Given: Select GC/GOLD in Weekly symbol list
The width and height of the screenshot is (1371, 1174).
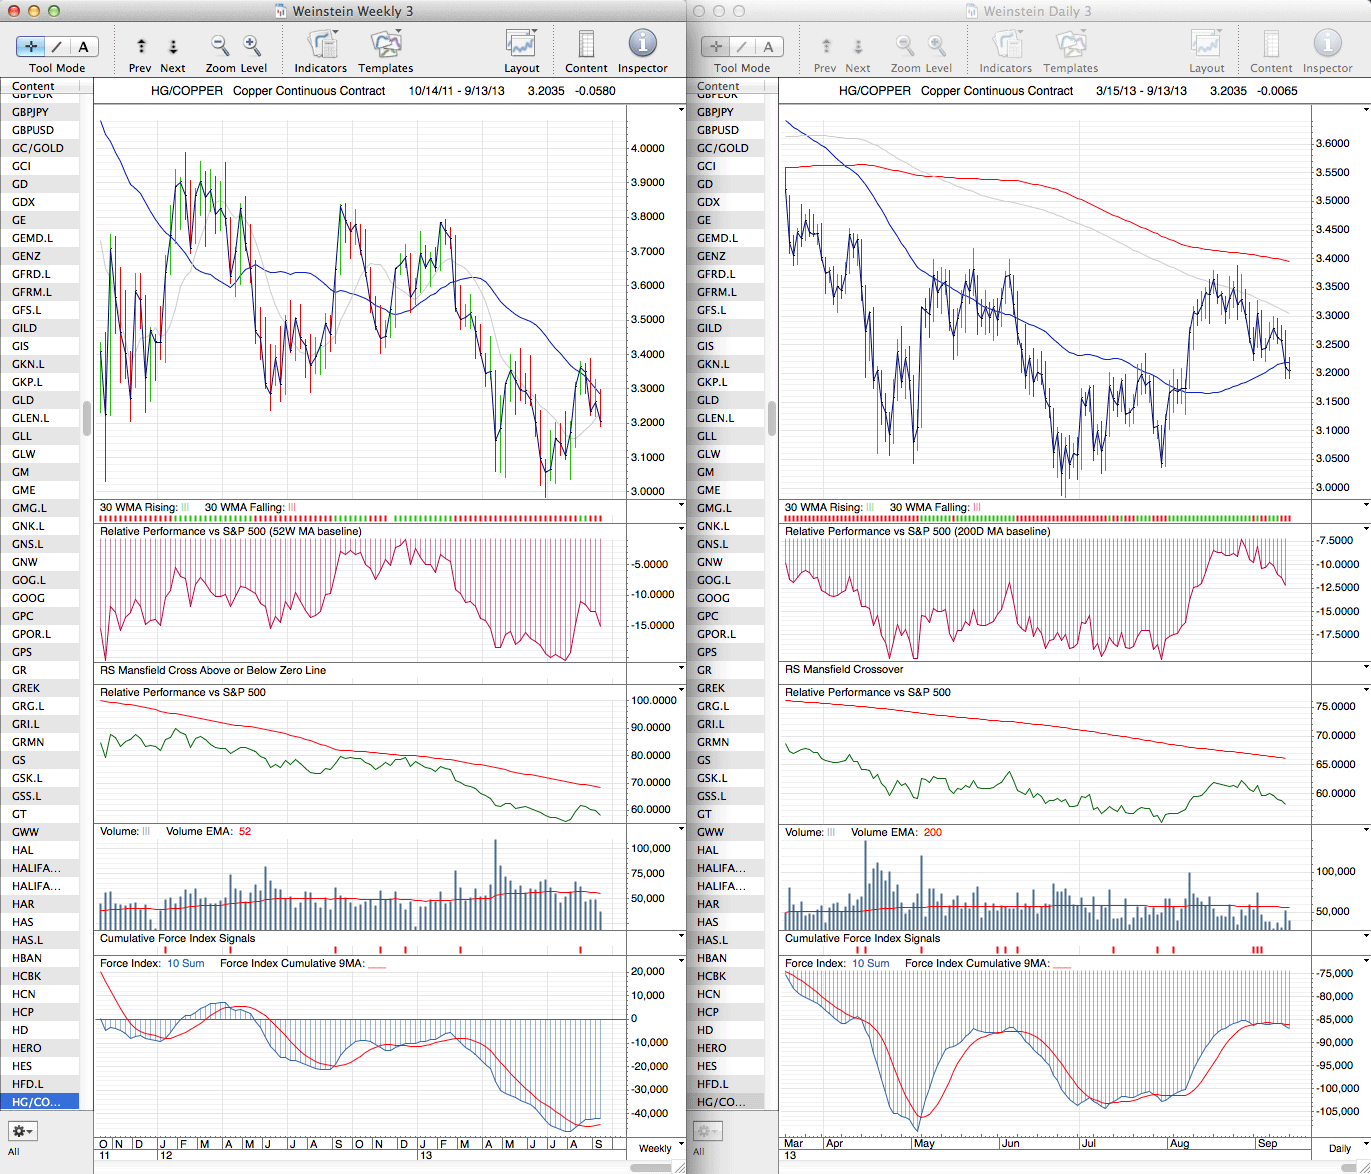Looking at the screenshot, I should click(x=38, y=148).
